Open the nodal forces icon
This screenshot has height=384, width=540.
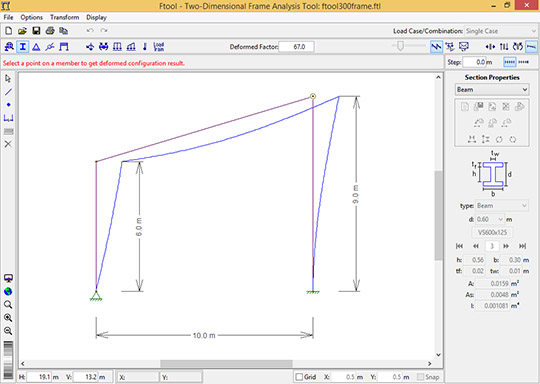coord(90,46)
